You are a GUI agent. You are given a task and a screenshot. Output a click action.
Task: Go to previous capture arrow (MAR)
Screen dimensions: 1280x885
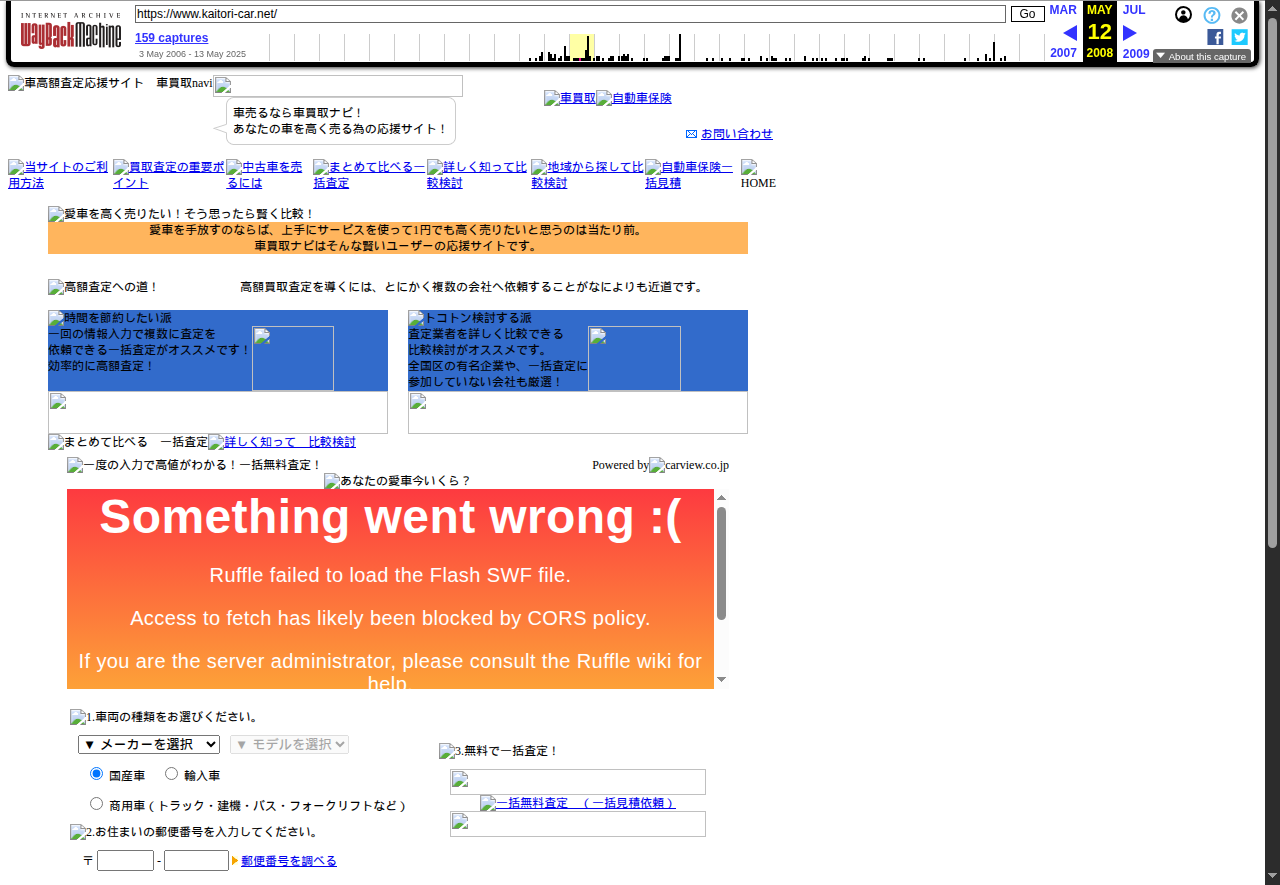click(x=1069, y=33)
